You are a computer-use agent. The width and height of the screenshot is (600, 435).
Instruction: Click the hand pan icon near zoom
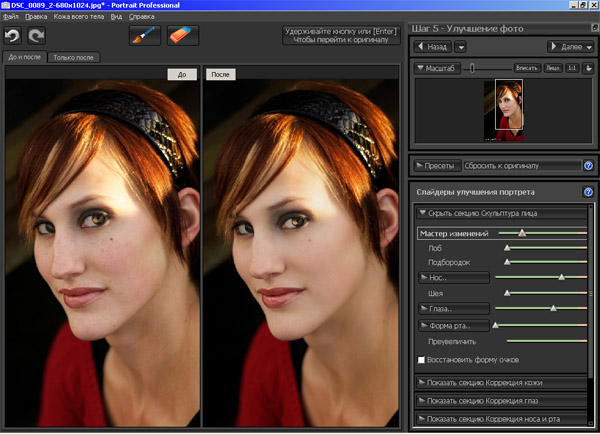coord(590,68)
